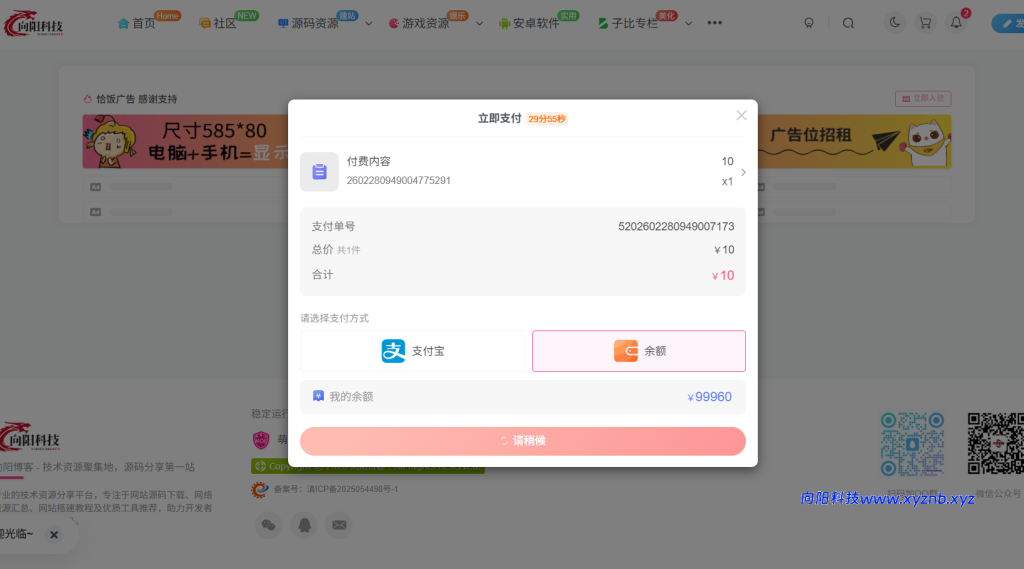The image size is (1024, 569).
Task: Open the 首页 Home menu item
Action: 136,24
